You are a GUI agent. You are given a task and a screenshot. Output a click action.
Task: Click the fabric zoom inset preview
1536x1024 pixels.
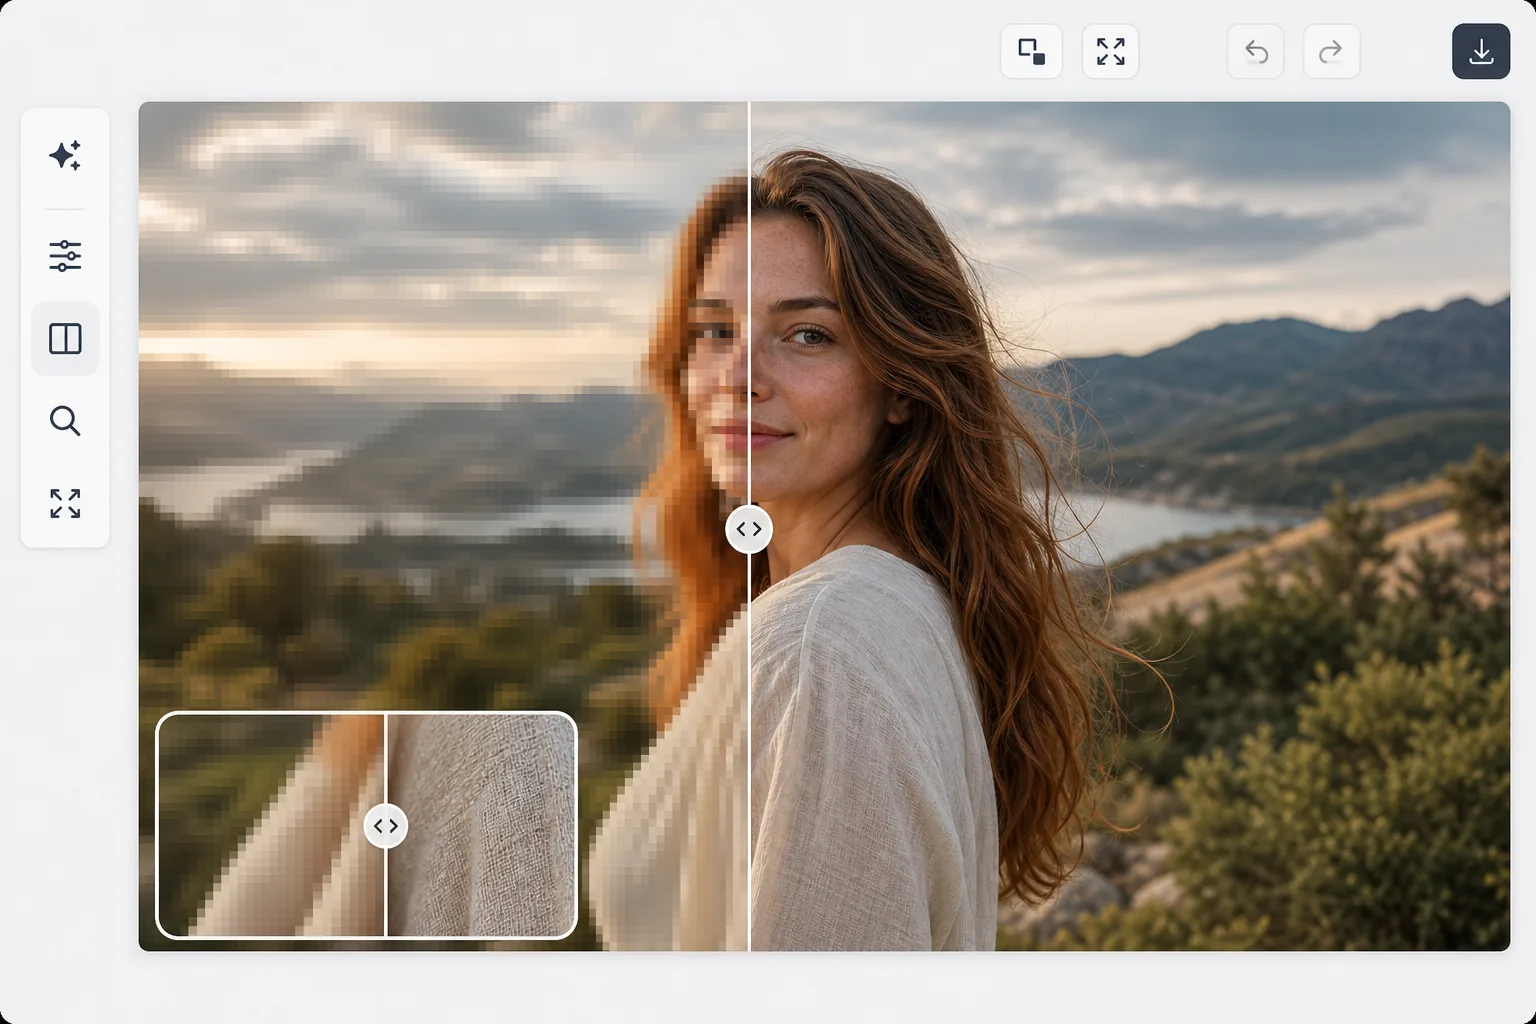coord(367,825)
